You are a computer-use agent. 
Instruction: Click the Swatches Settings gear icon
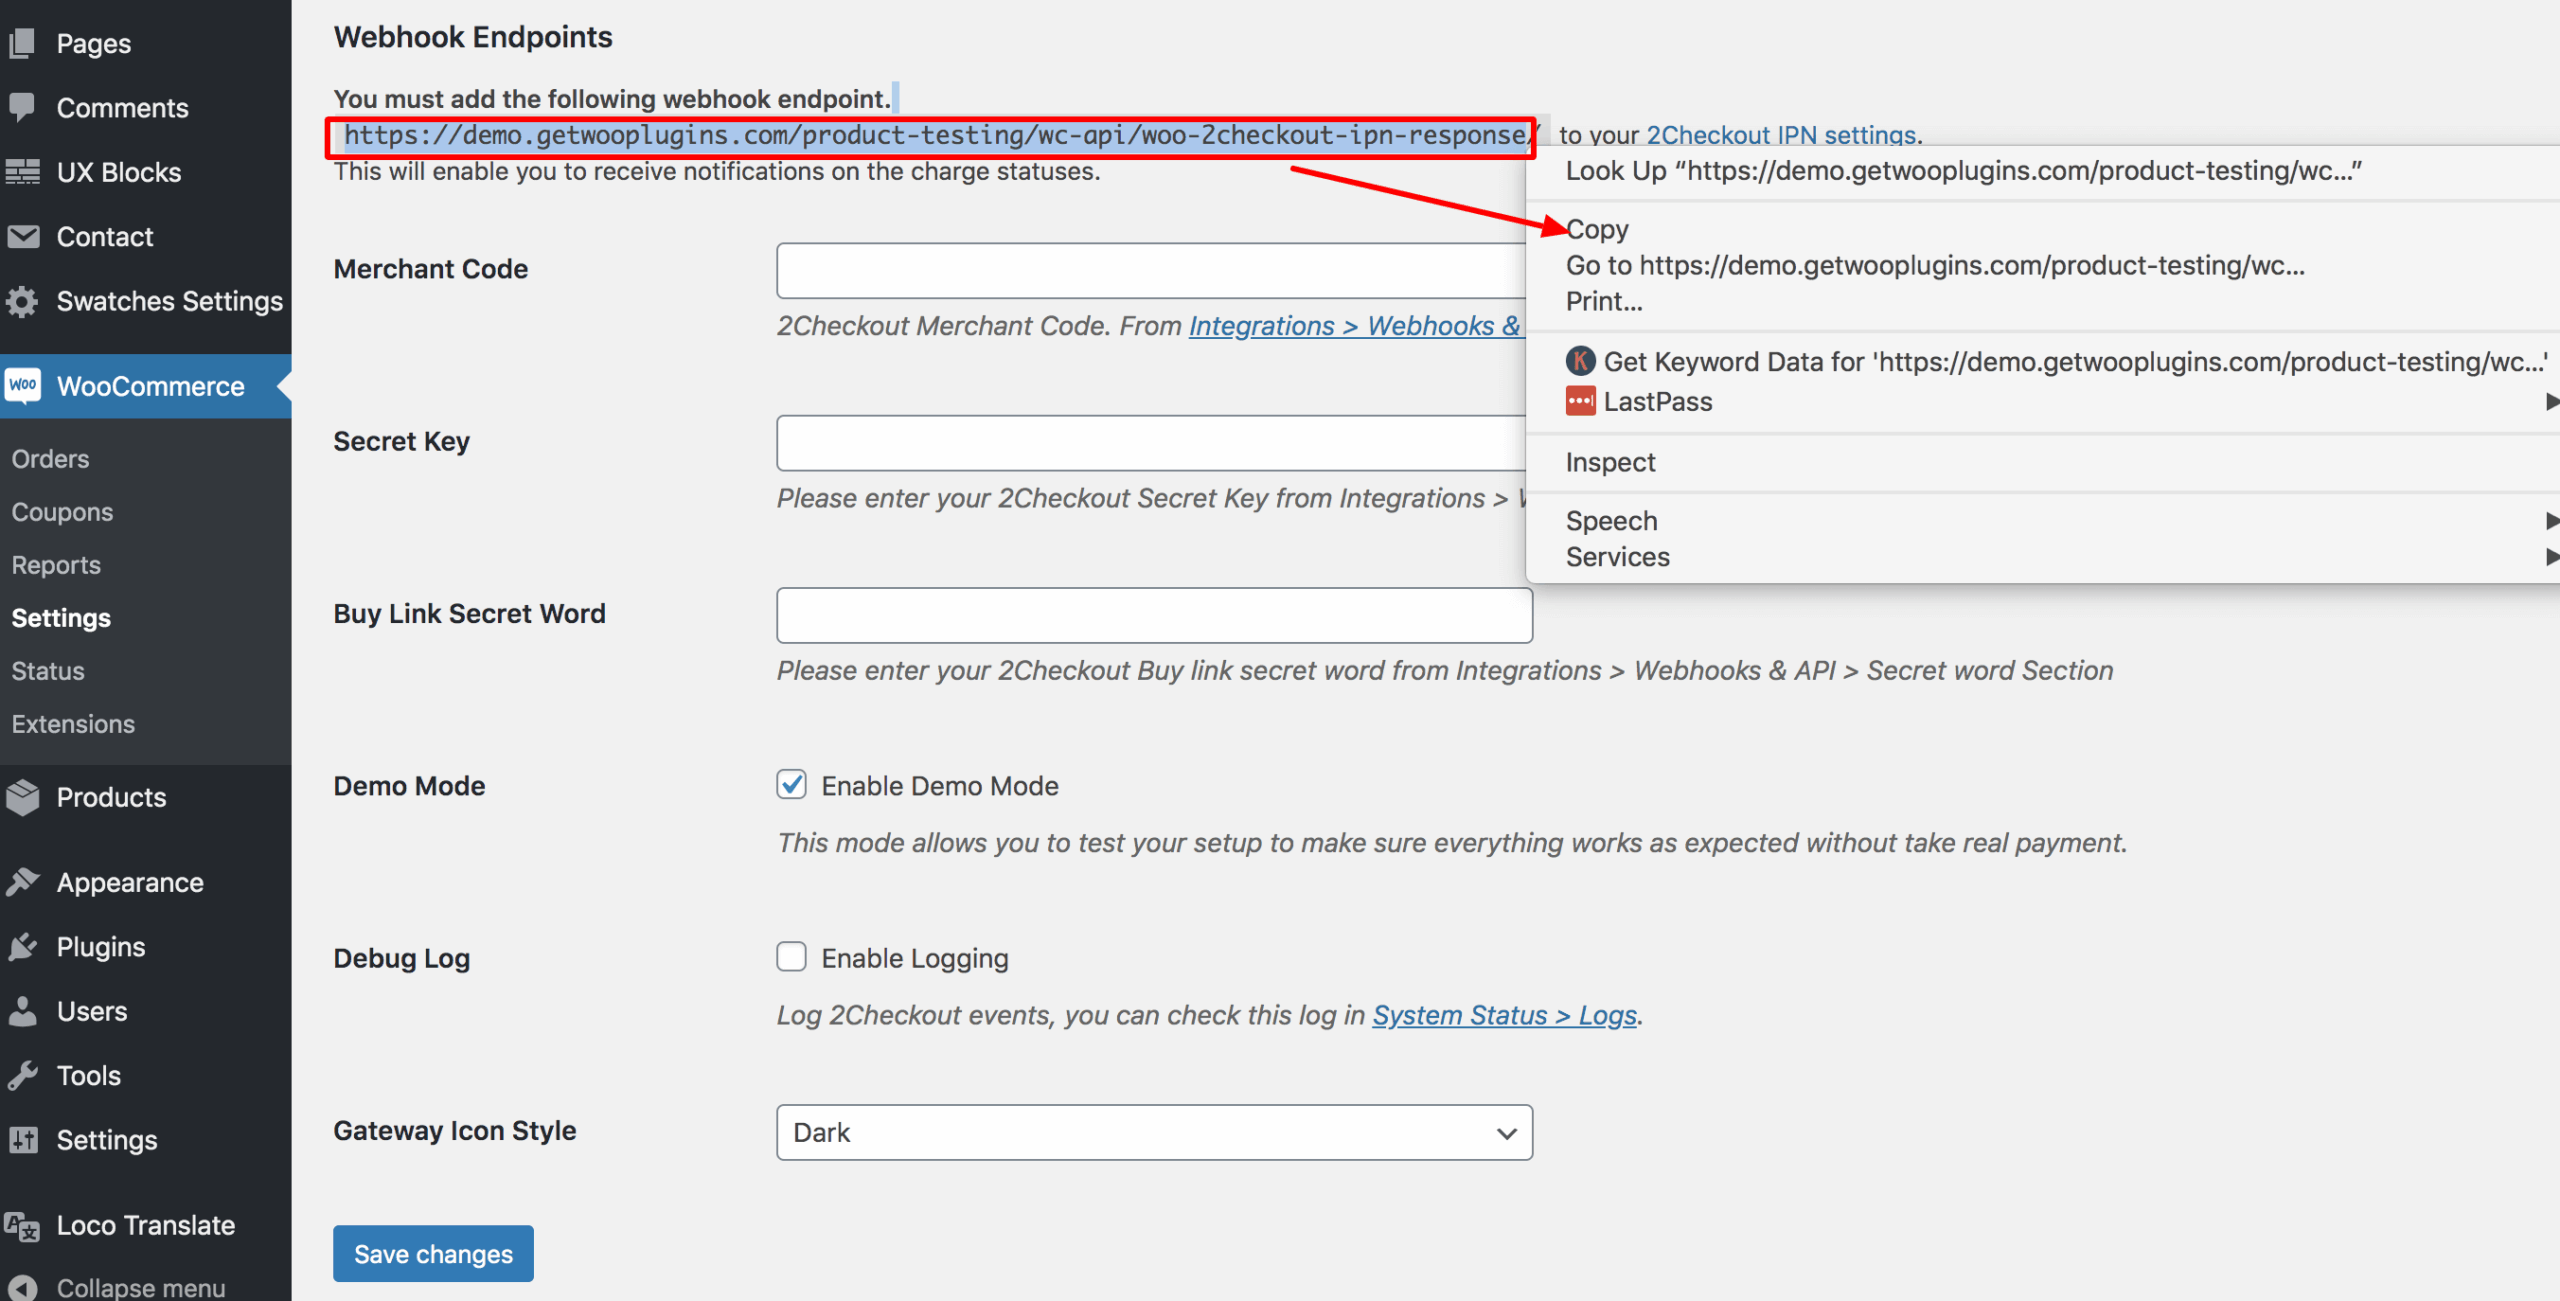coord(24,301)
